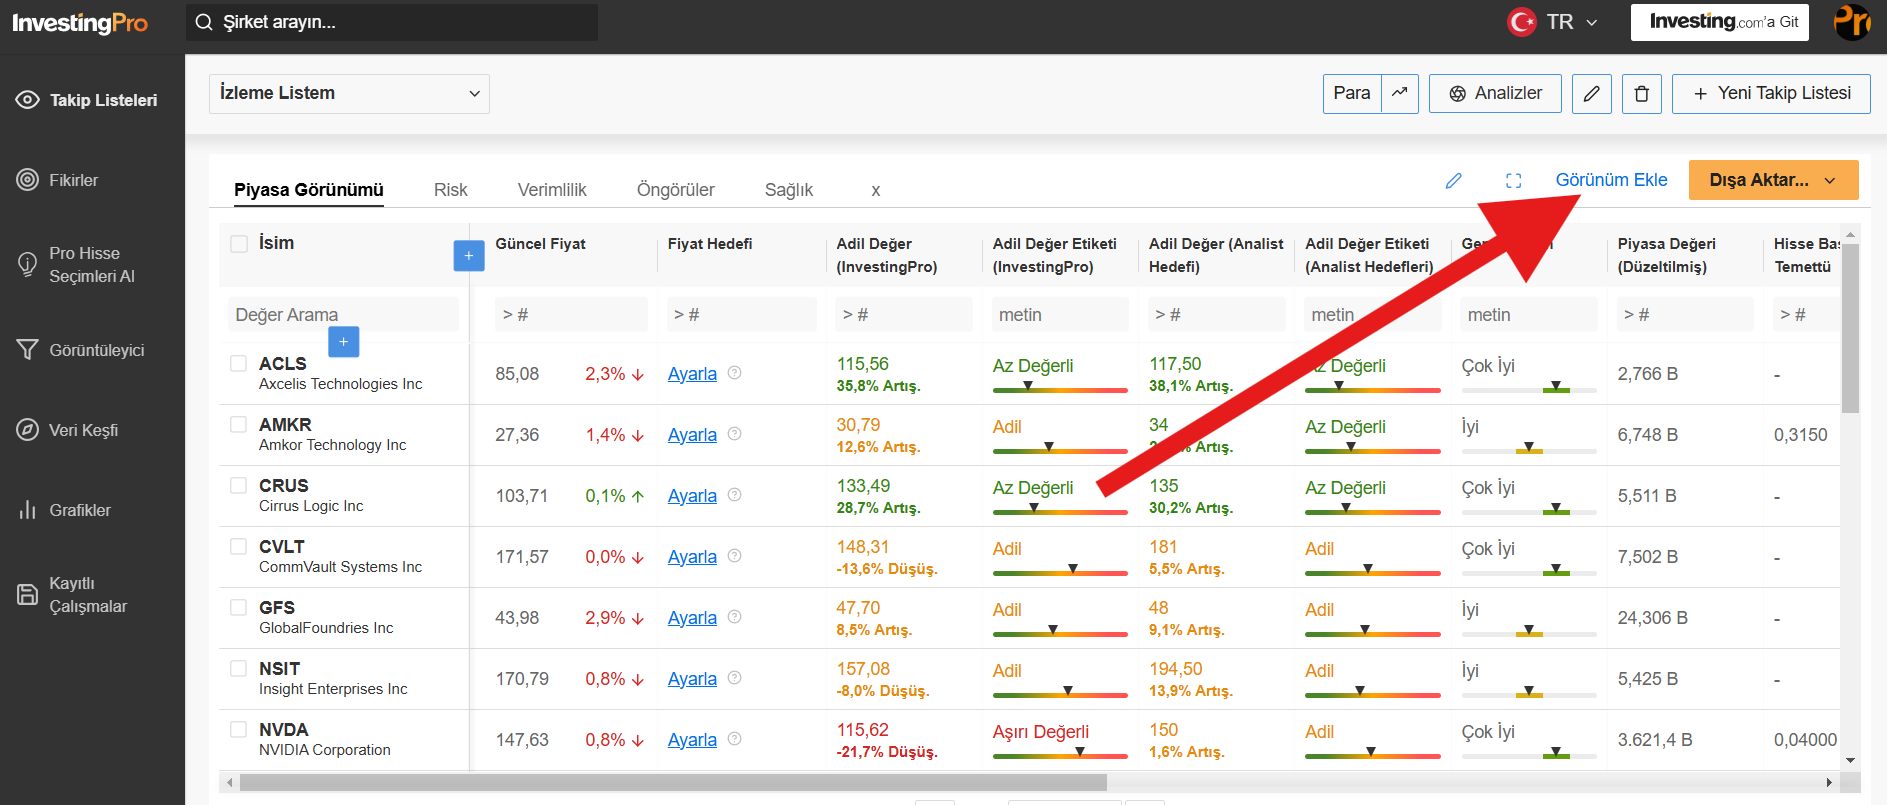Viewport: 1887px width, 805px height.
Task: Check the CVLT row checkbox
Action: [x=238, y=546]
